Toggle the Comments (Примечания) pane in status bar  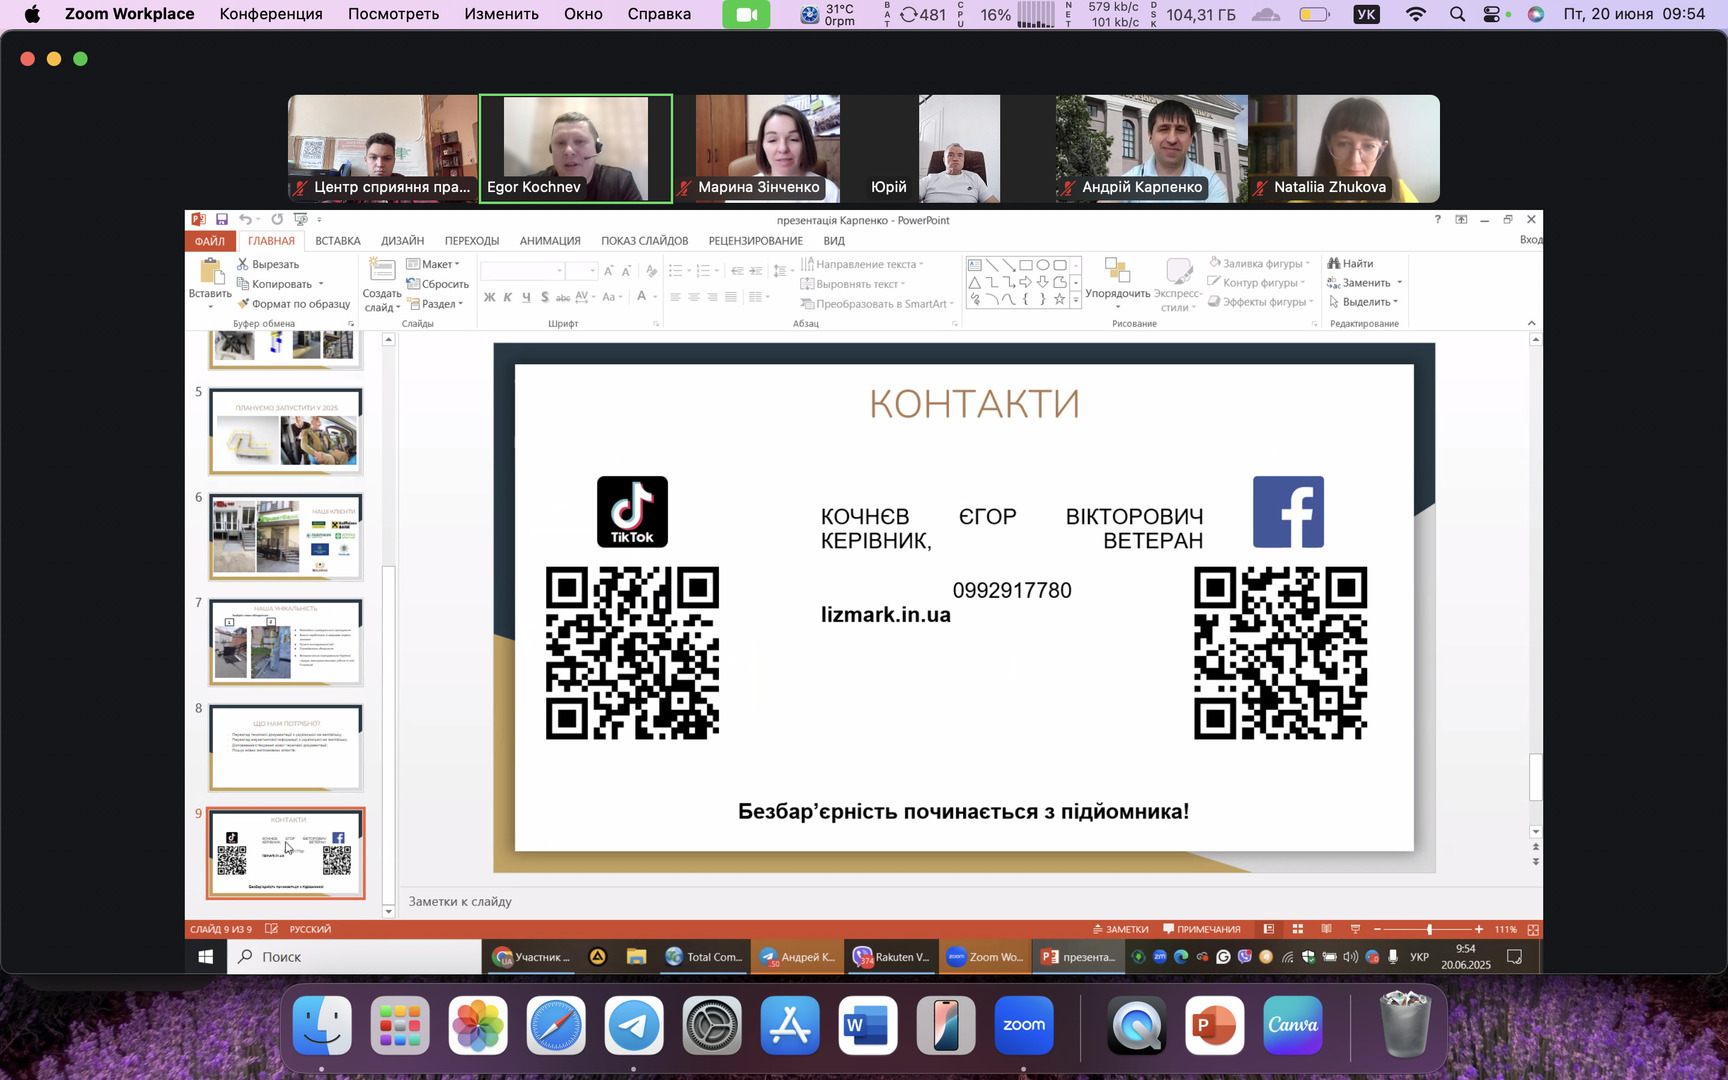point(1201,929)
